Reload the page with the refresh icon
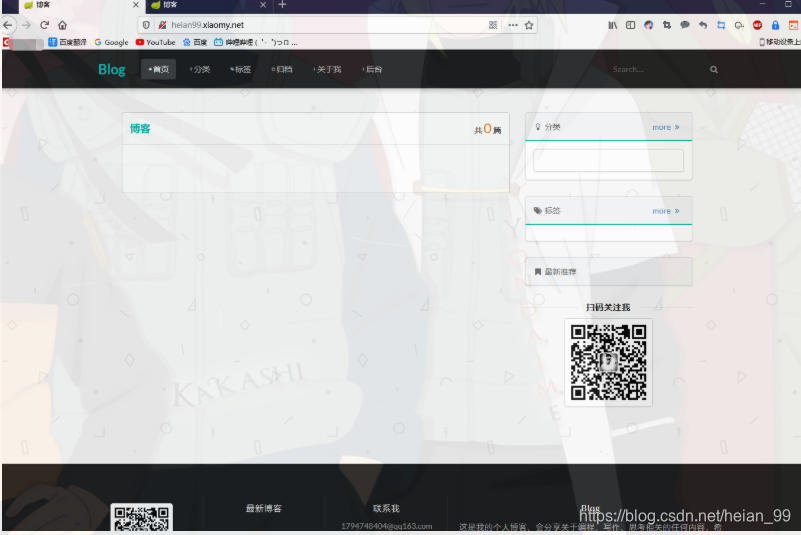The height and width of the screenshot is (535, 801). [44, 25]
